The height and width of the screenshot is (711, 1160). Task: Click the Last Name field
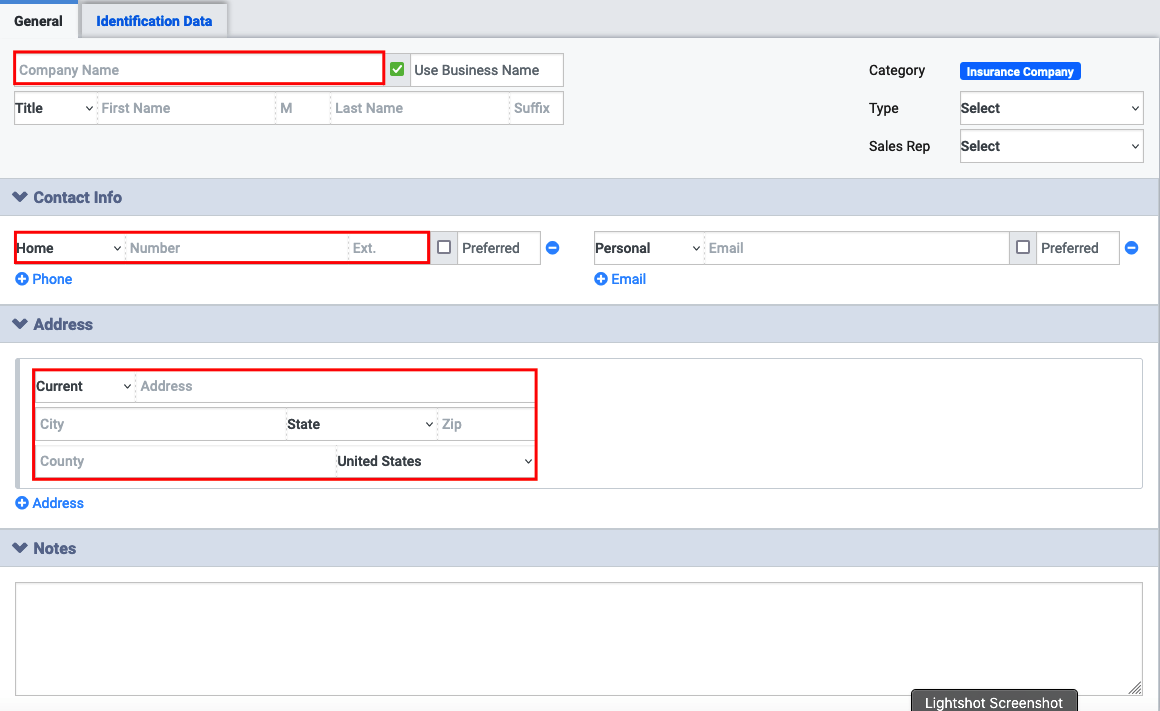pos(420,108)
